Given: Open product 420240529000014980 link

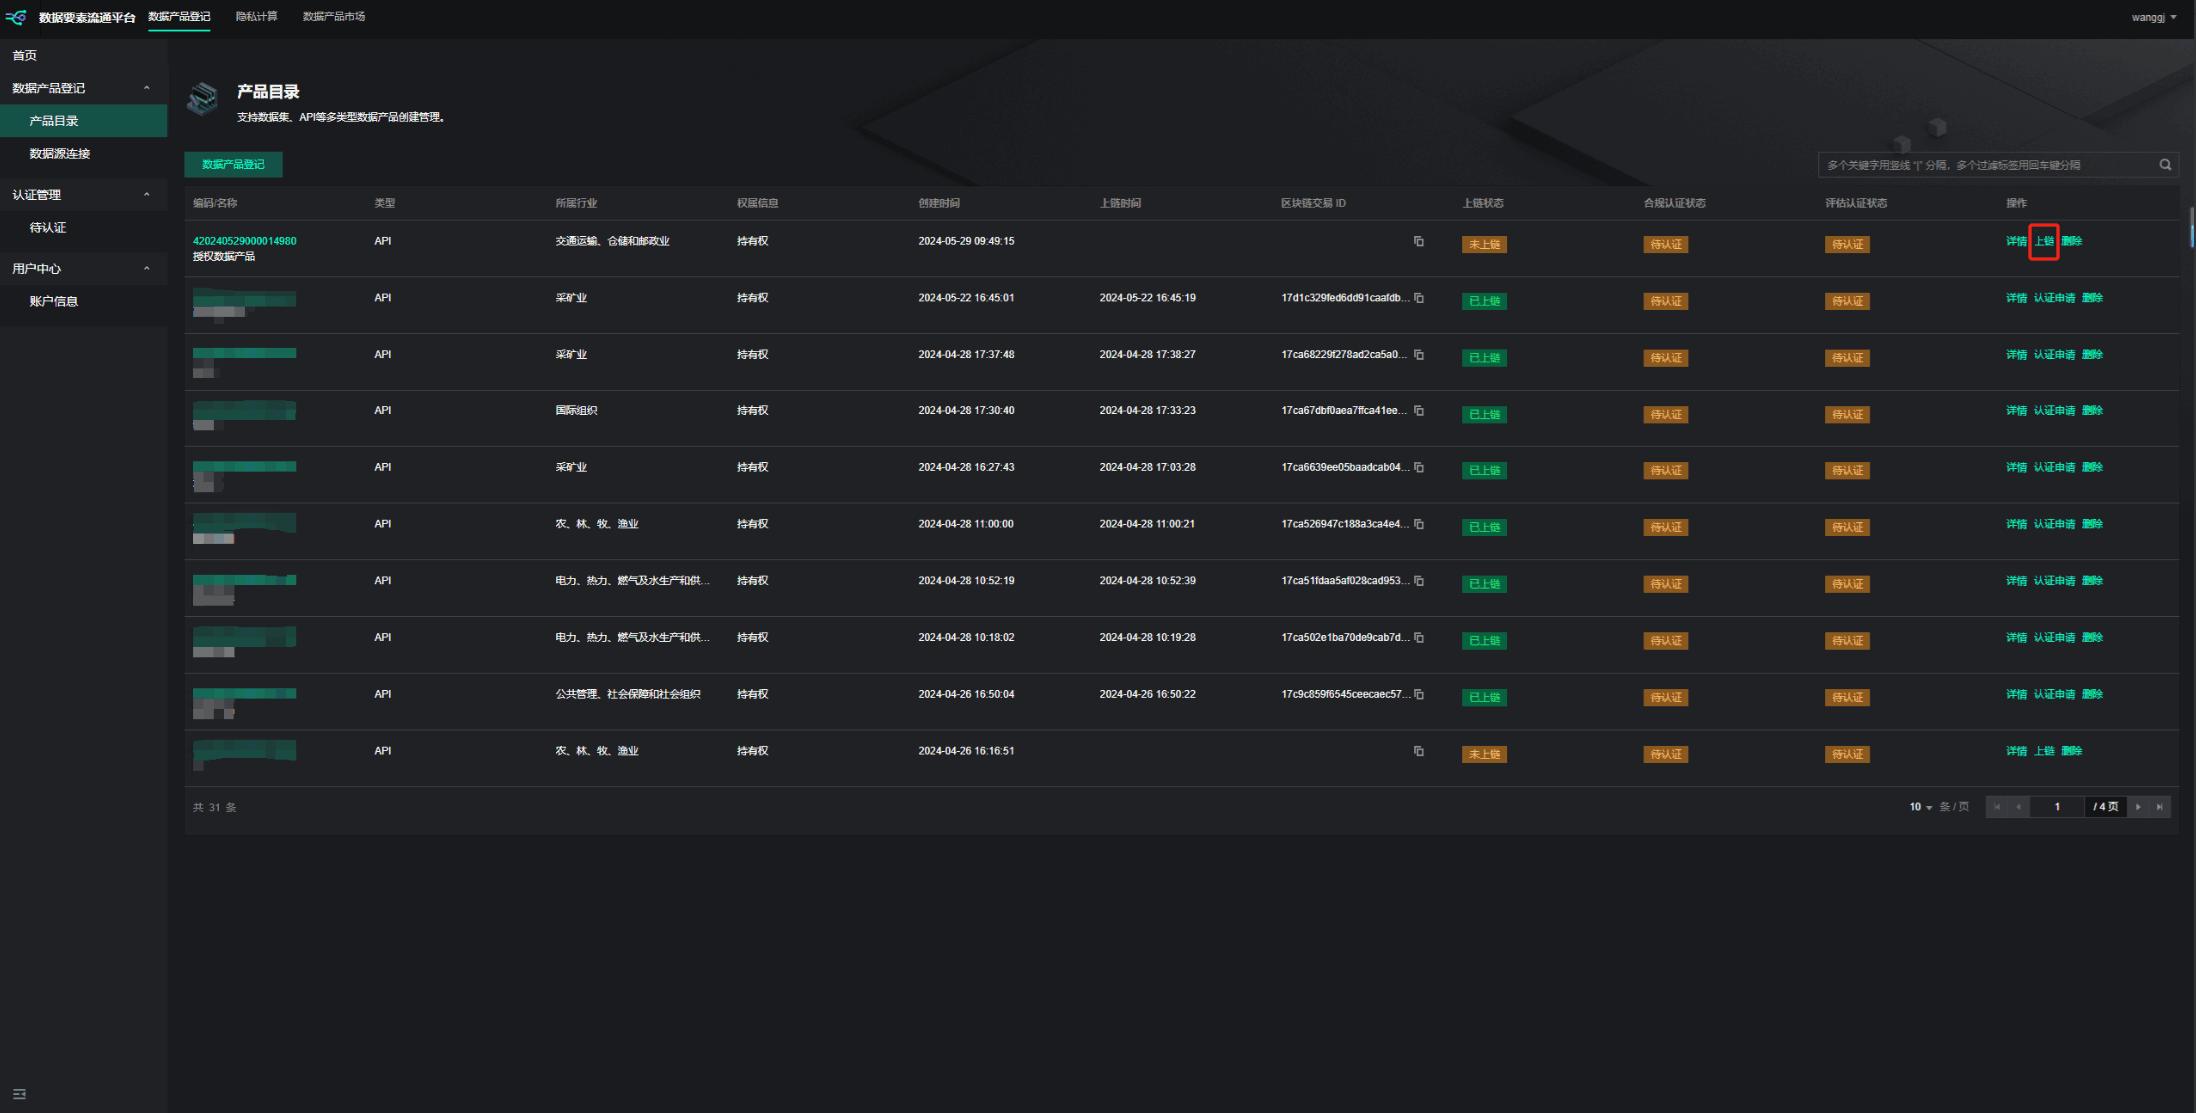Looking at the screenshot, I should point(244,241).
